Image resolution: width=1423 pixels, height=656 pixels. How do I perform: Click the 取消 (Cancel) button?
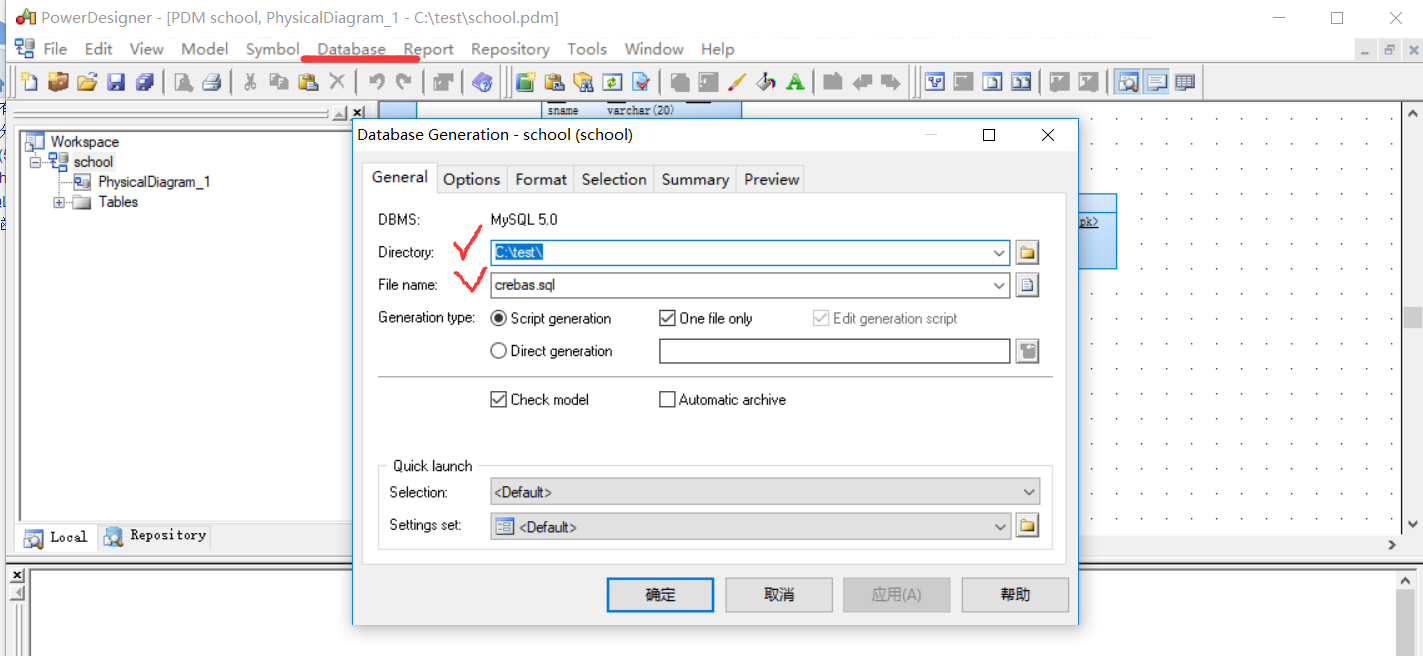click(779, 594)
